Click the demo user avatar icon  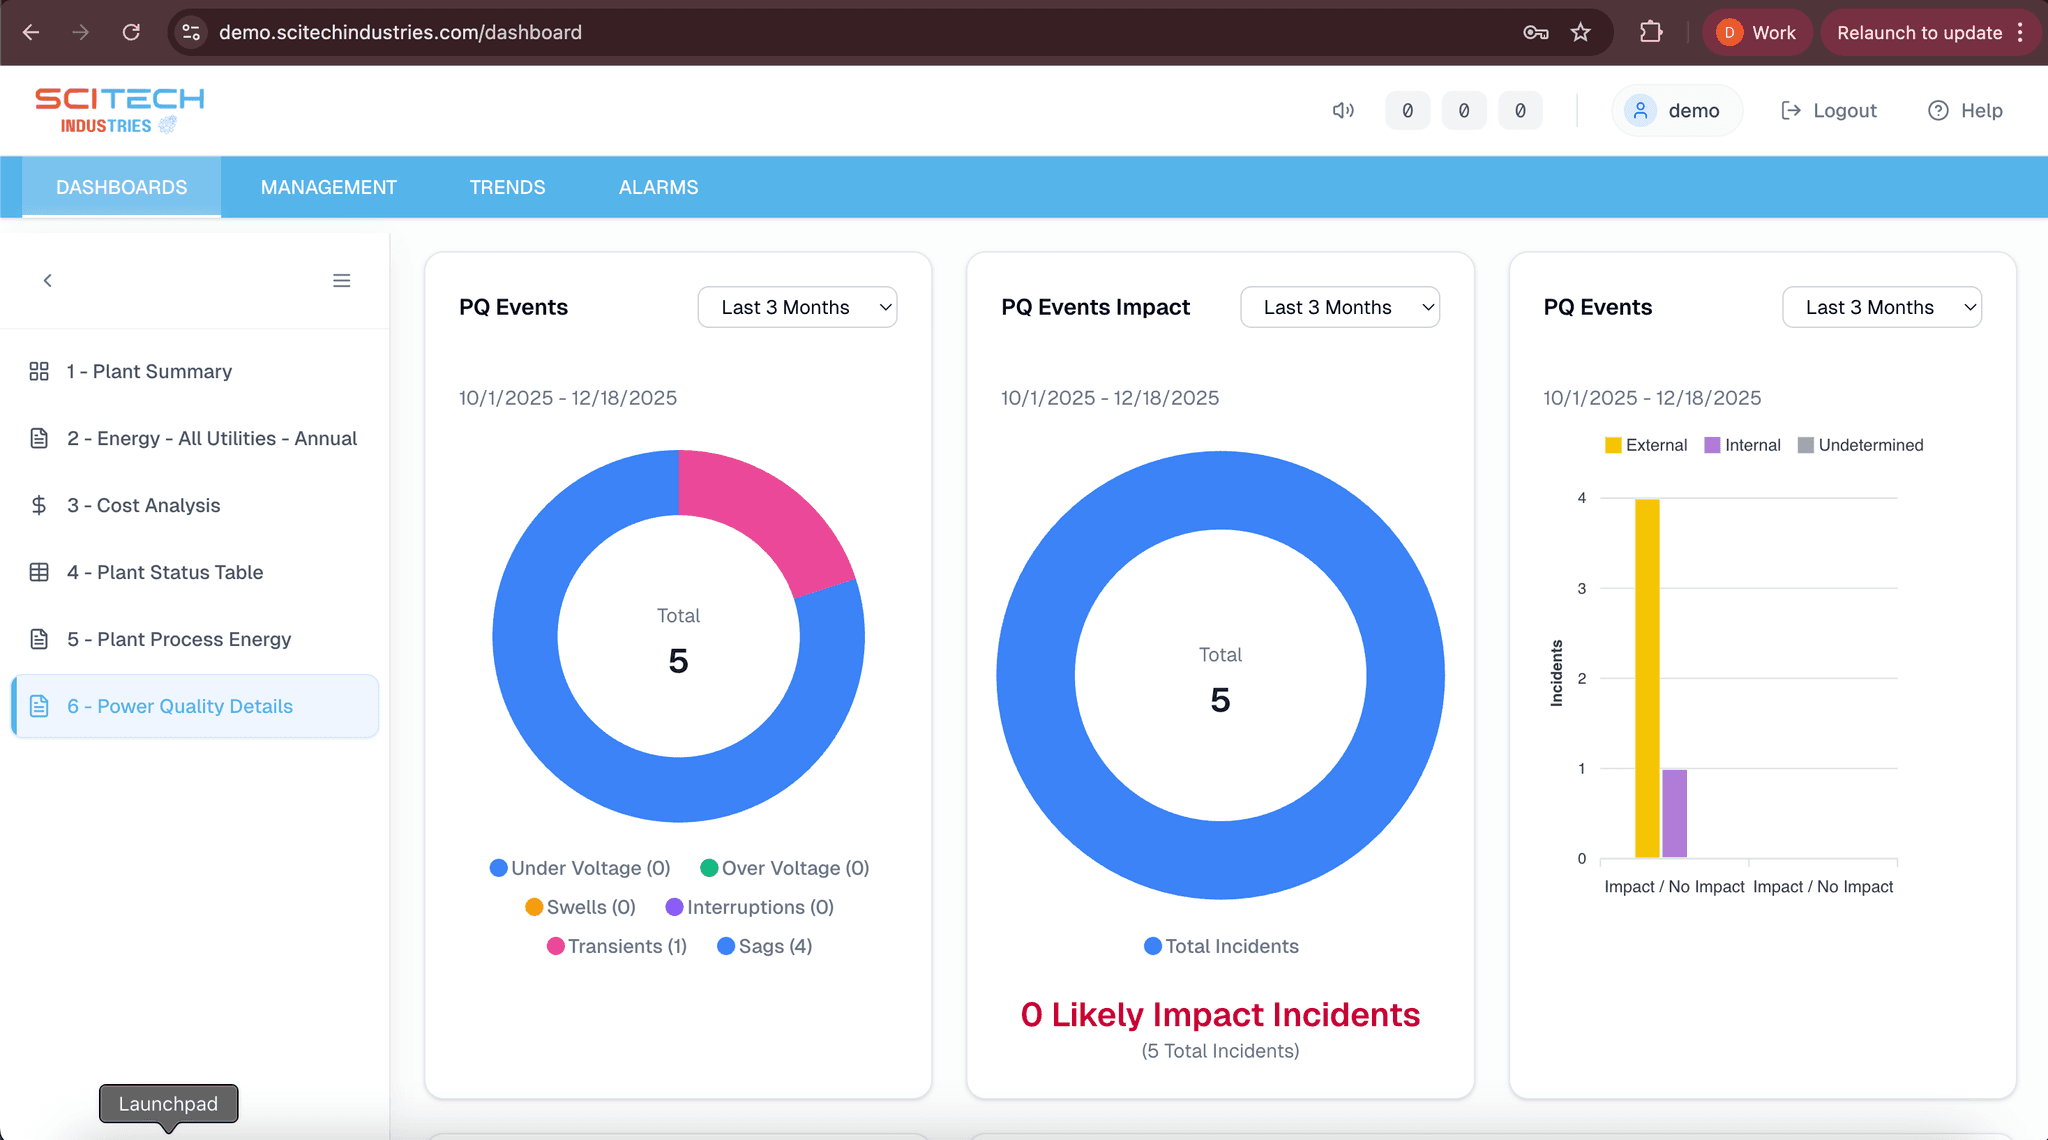click(1639, 110)
